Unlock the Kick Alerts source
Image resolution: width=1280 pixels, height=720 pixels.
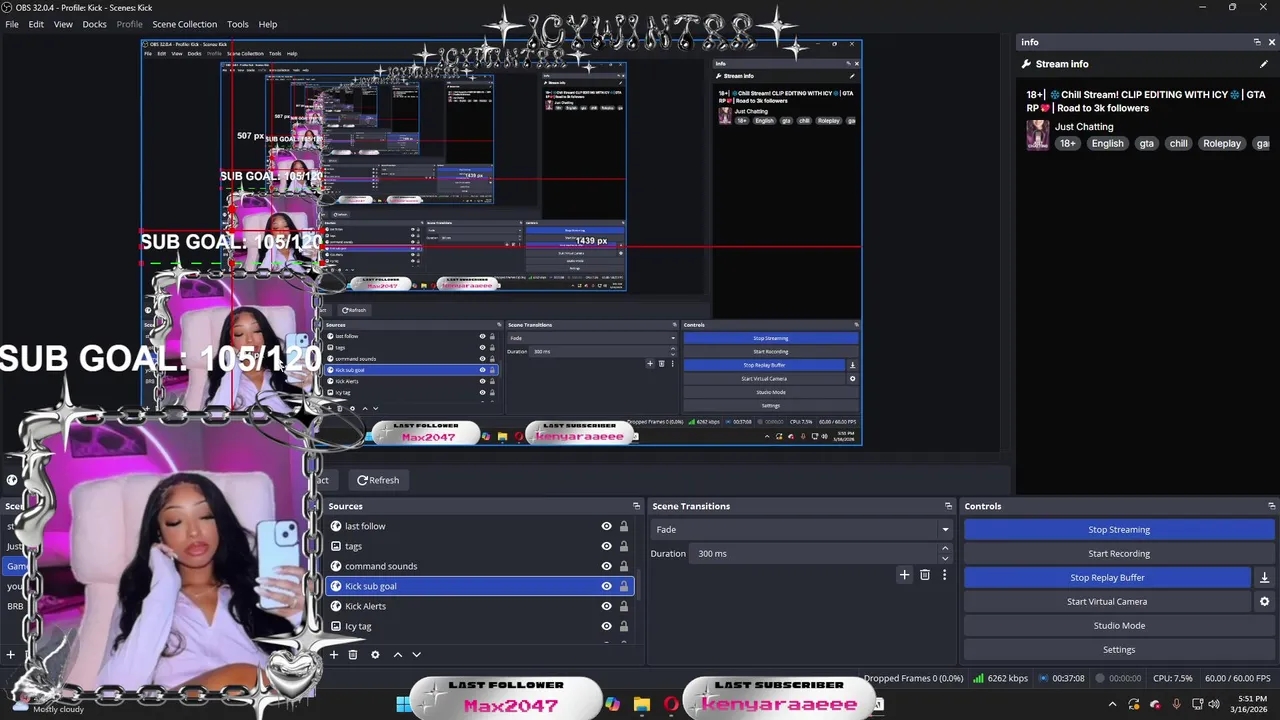coord(623,606)
